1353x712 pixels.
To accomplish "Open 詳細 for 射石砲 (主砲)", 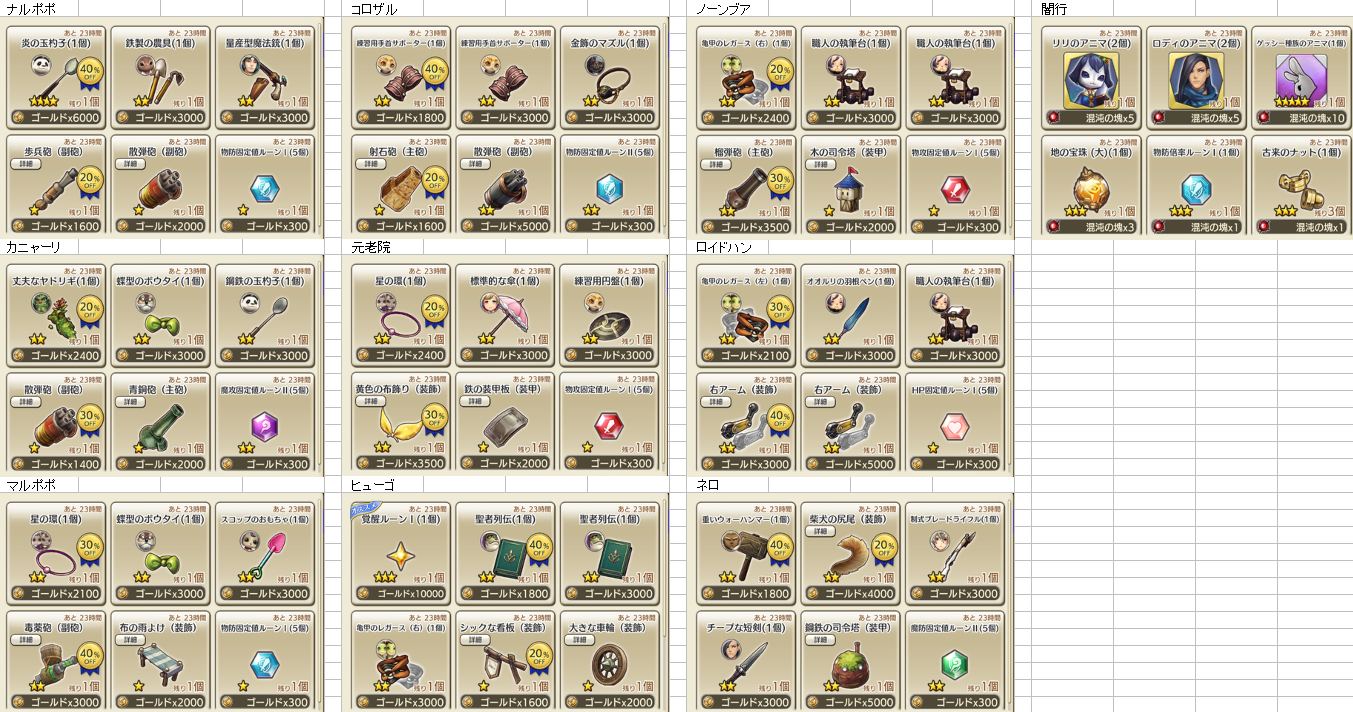I will pyautogui.click(x=372, y=163).
